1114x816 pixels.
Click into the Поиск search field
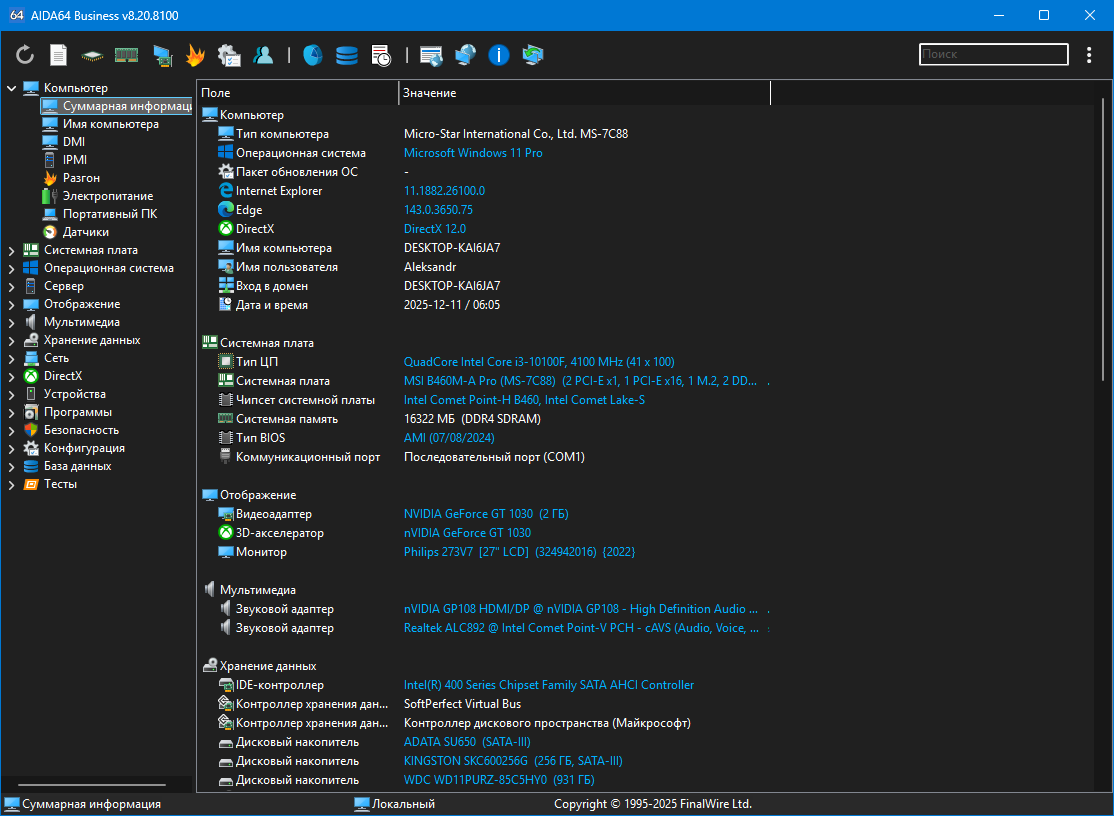coord(992,55)
